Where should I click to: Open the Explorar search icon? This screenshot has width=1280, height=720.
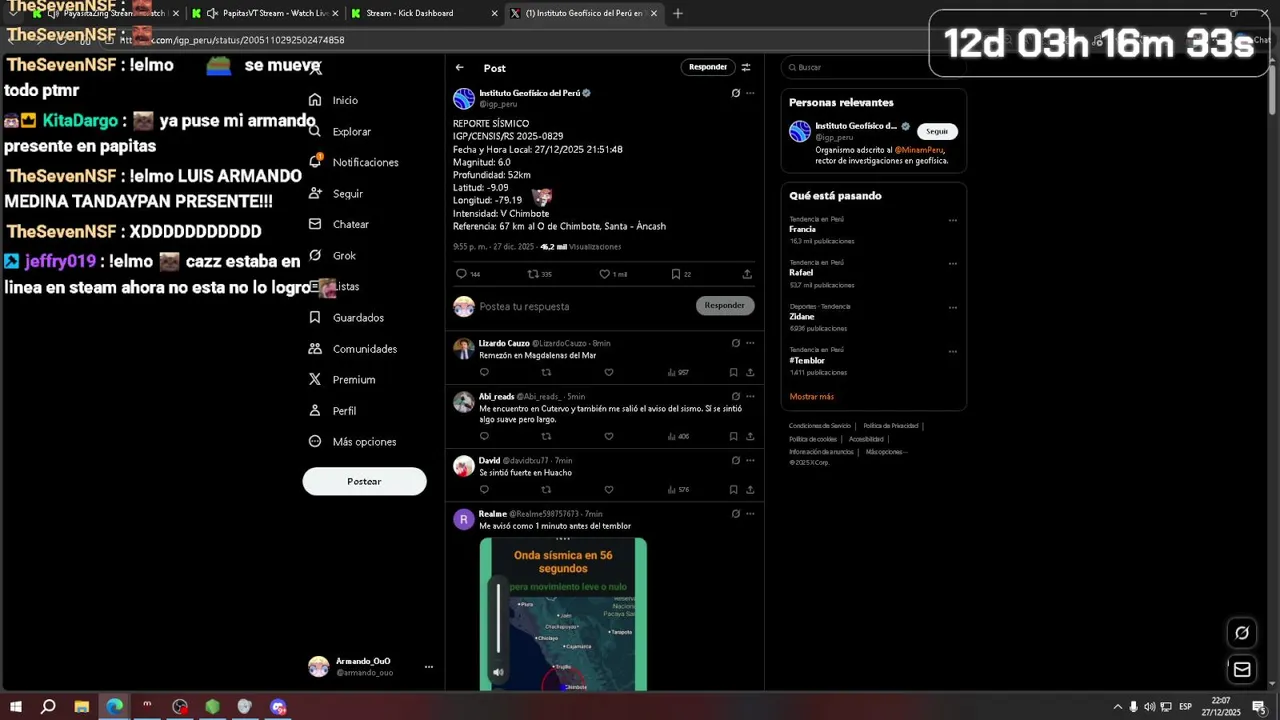[315, 131]
